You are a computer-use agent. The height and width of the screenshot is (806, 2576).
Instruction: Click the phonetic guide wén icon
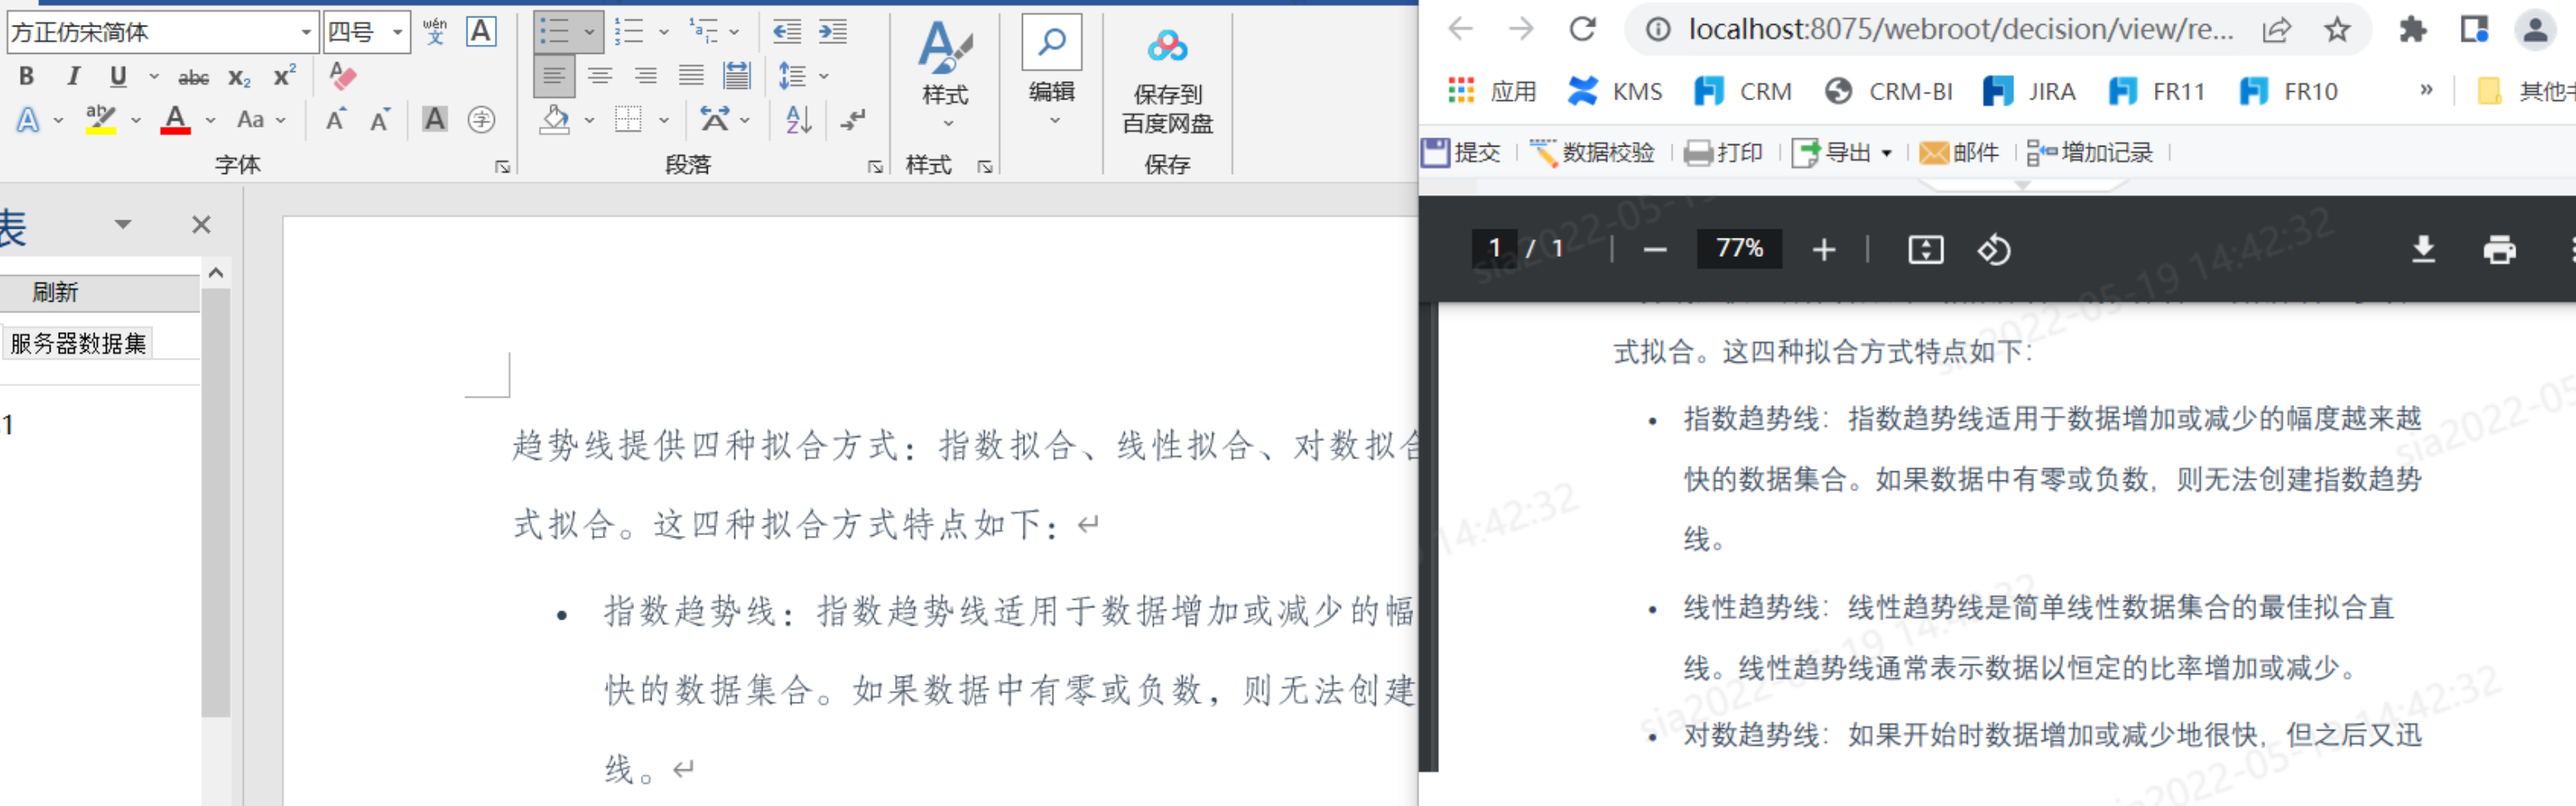(x=435, y=32)
